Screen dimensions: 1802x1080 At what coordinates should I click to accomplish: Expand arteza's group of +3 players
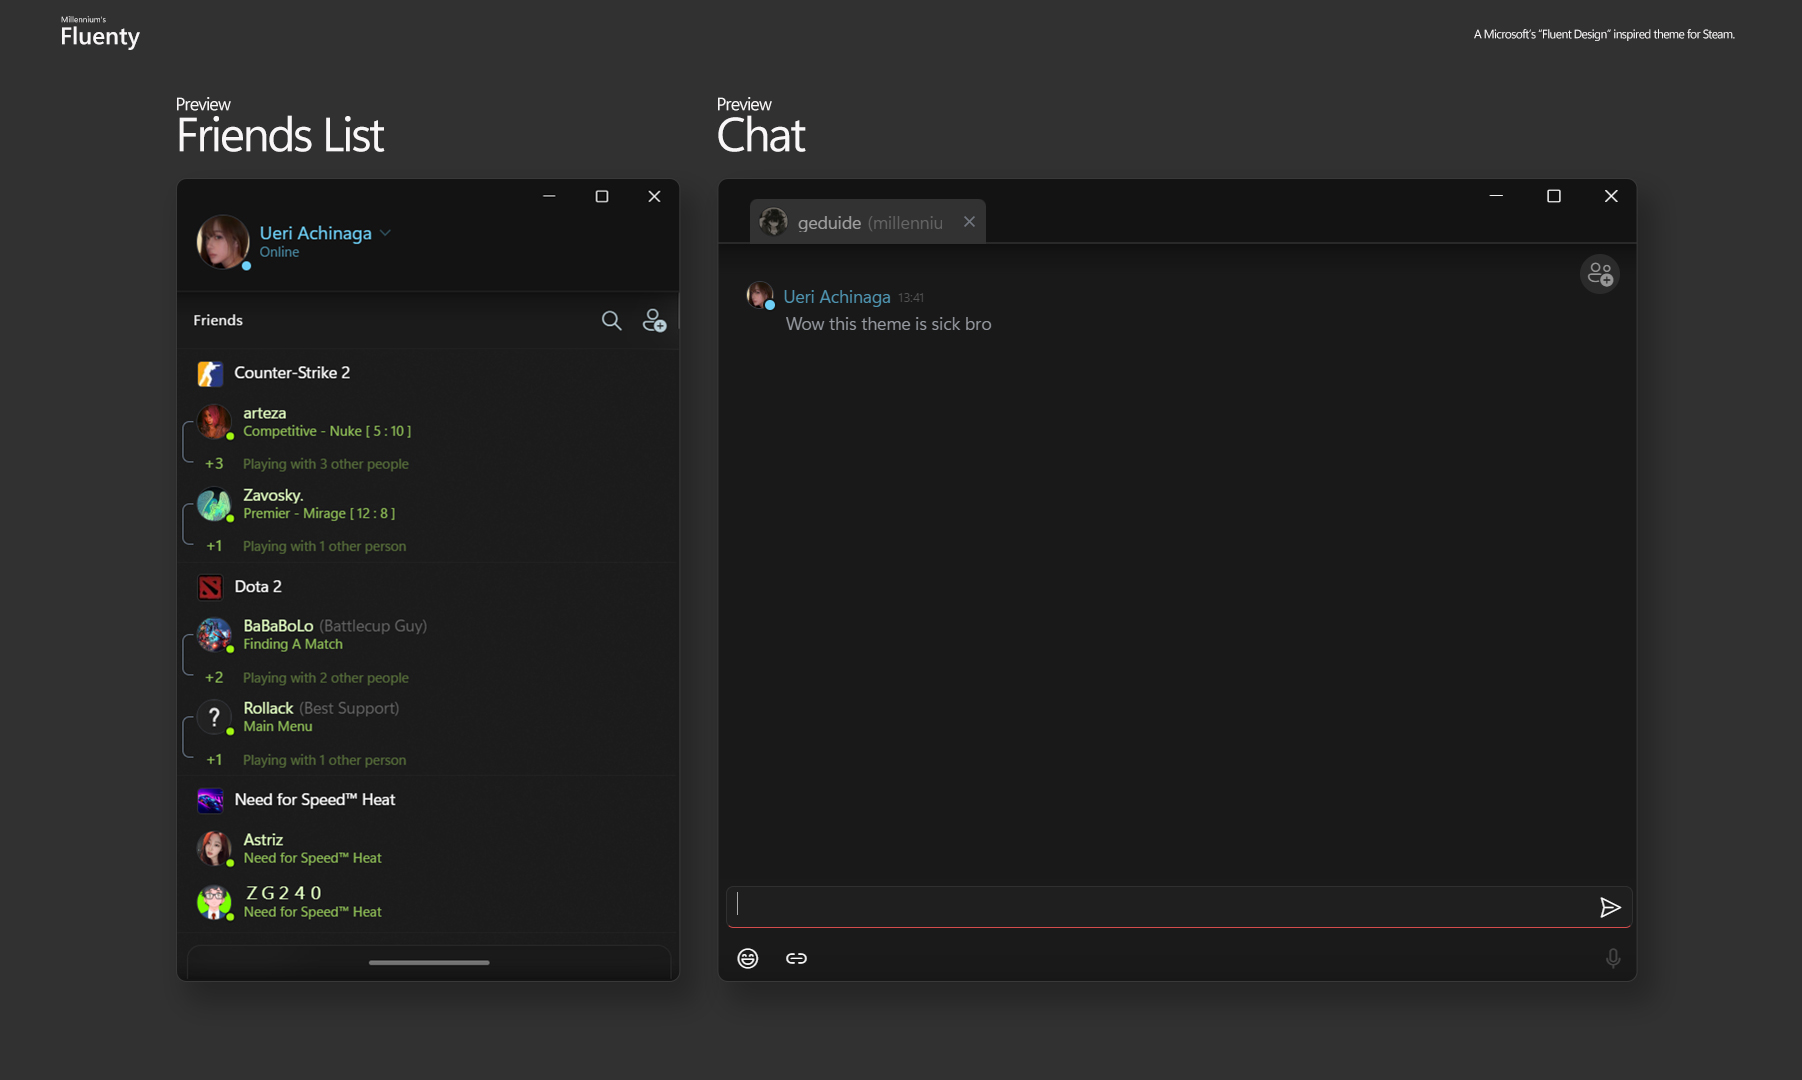214,464
